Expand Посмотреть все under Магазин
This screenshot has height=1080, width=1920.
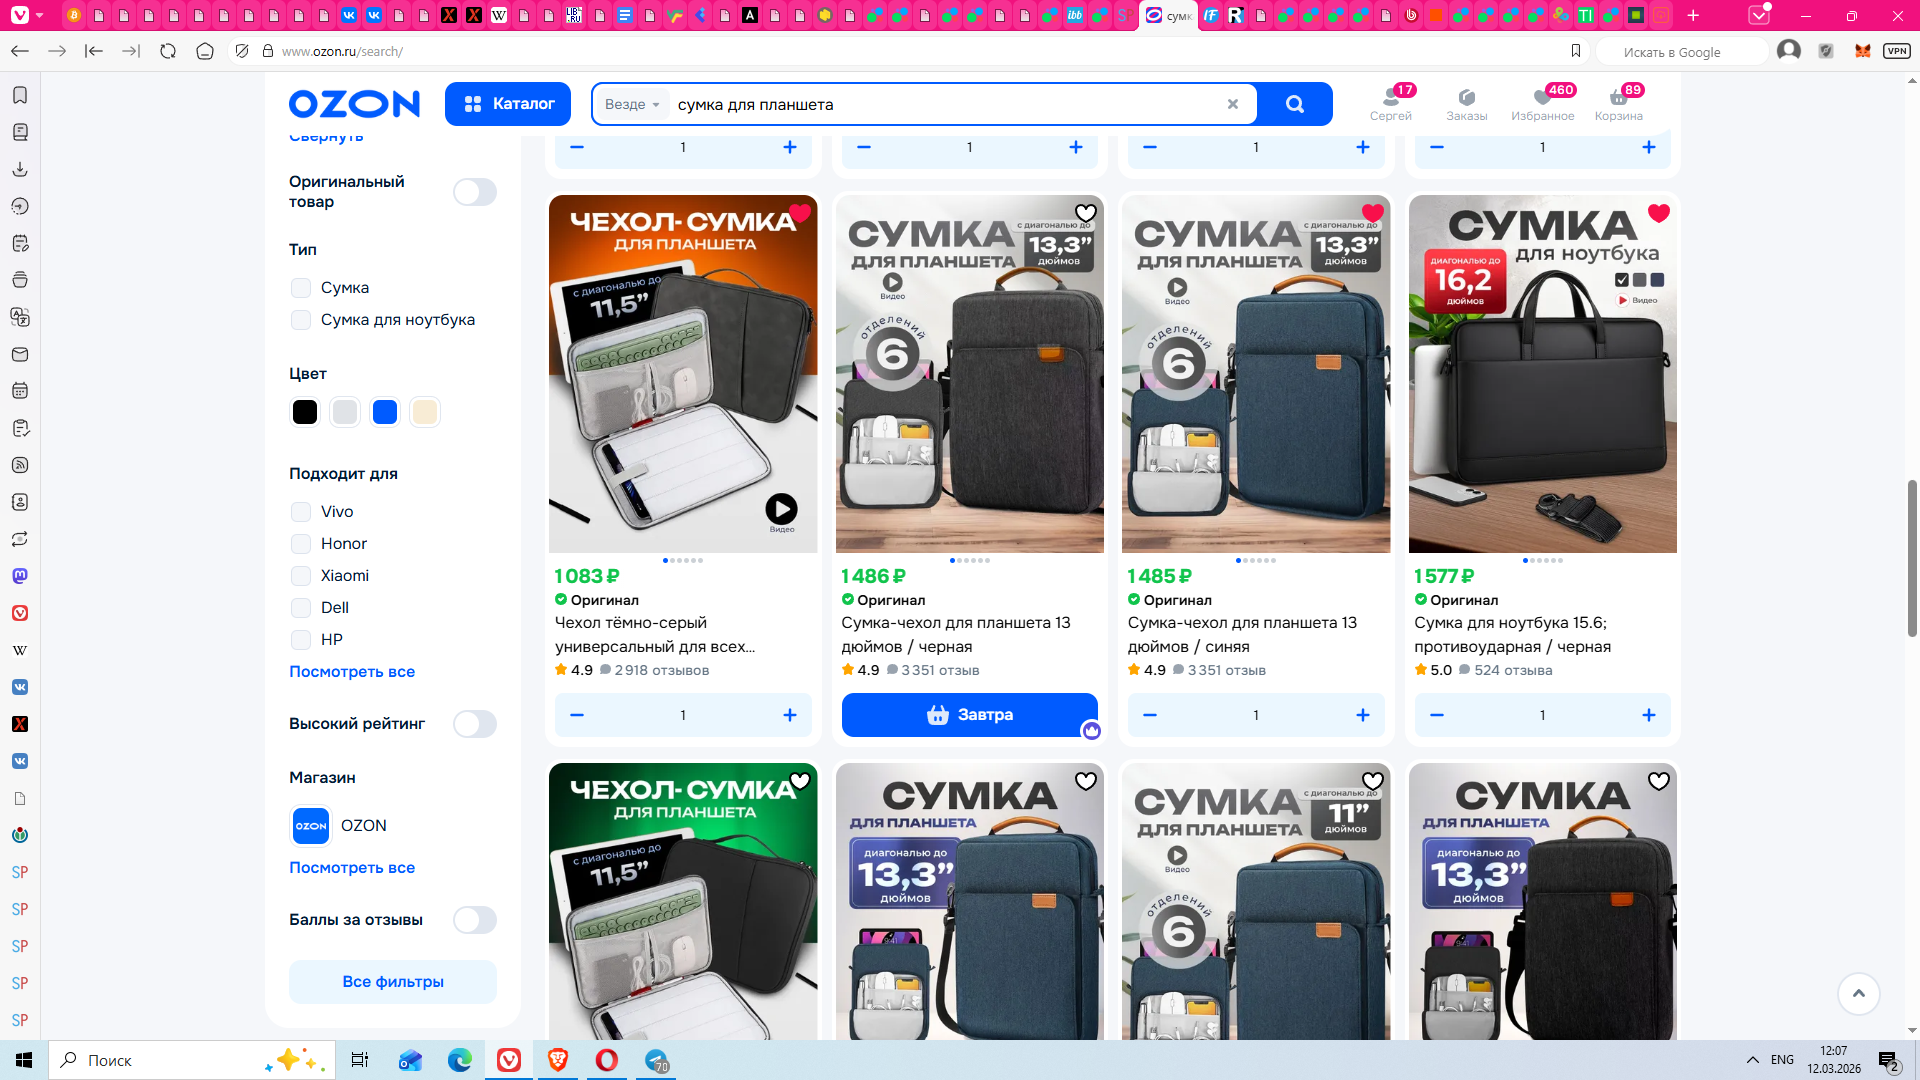pos(351,868)
